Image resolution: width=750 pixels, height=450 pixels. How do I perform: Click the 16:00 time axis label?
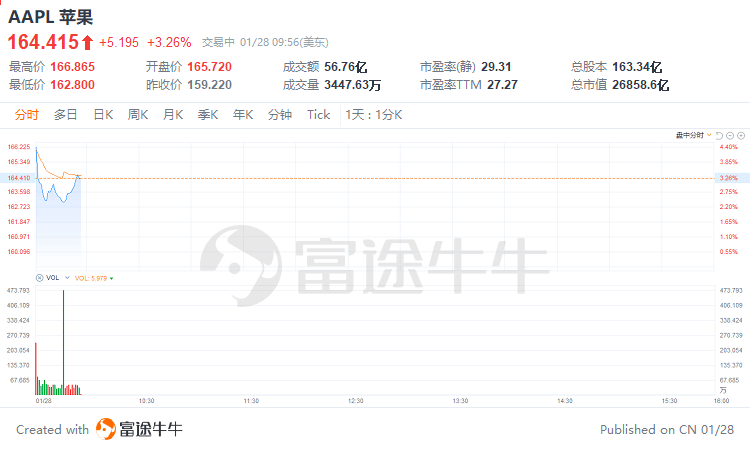[x=721, y=401]
